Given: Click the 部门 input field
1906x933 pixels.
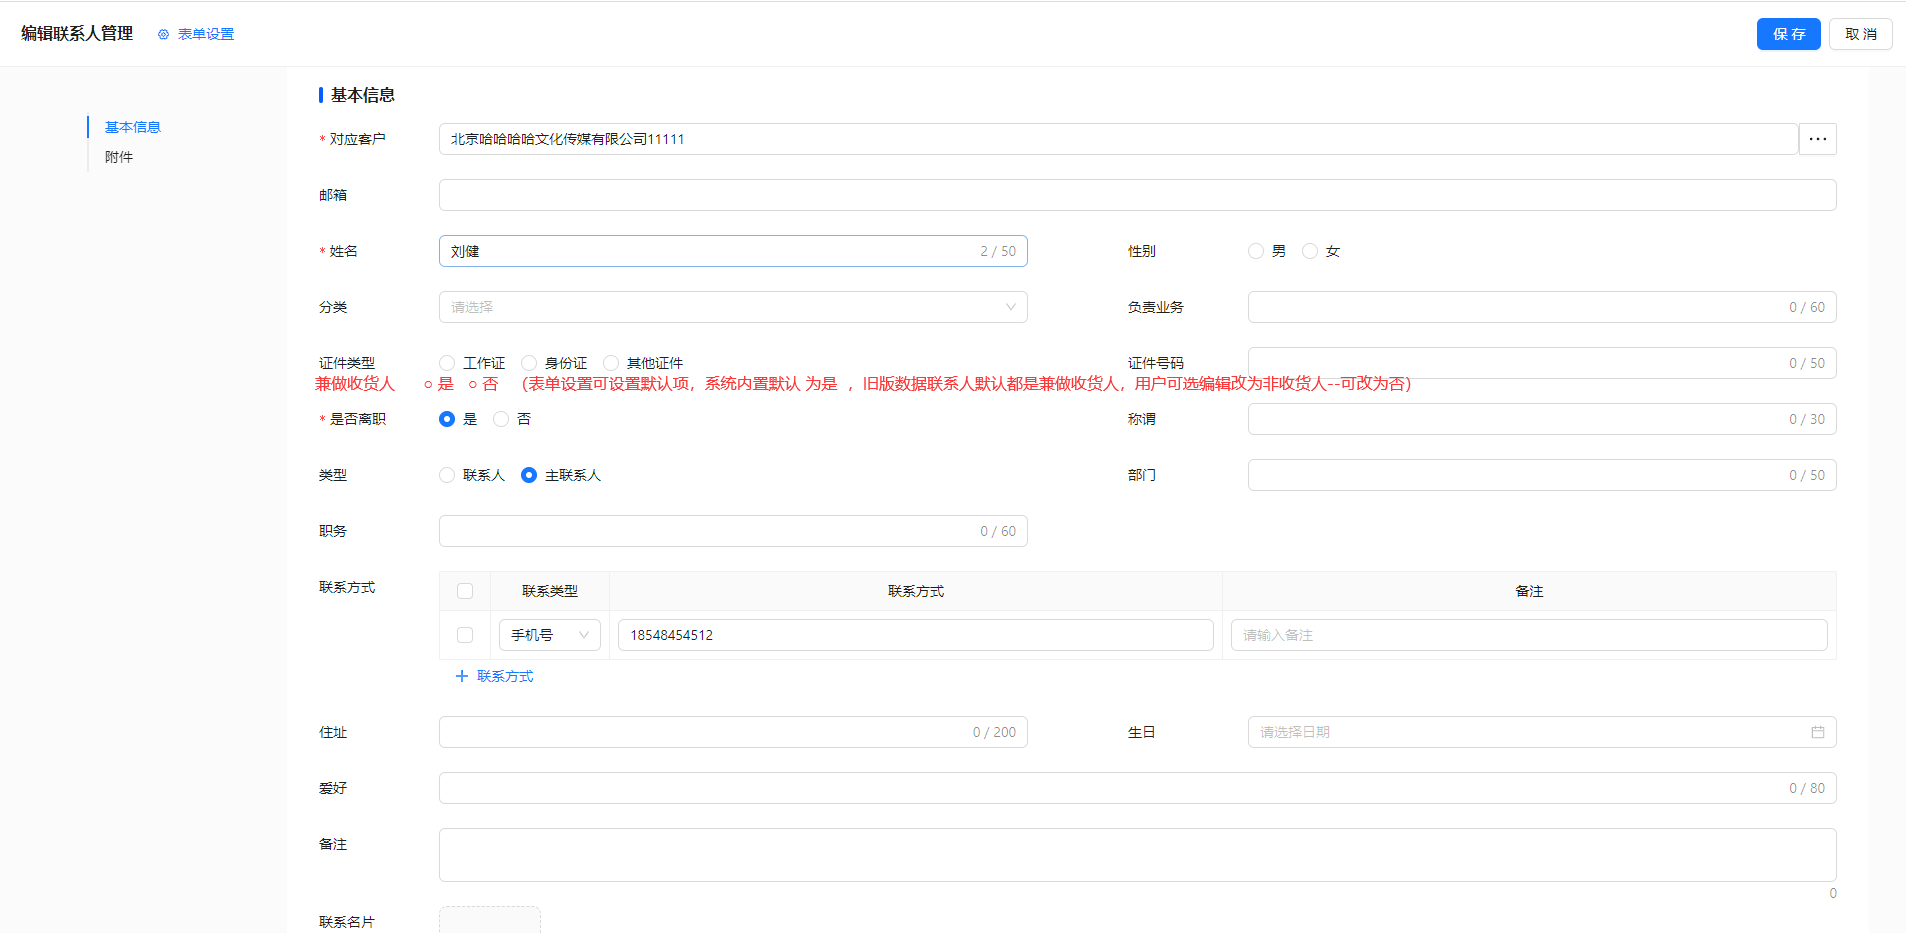Looking at the screenshot, I should [x=1542, y=475].
